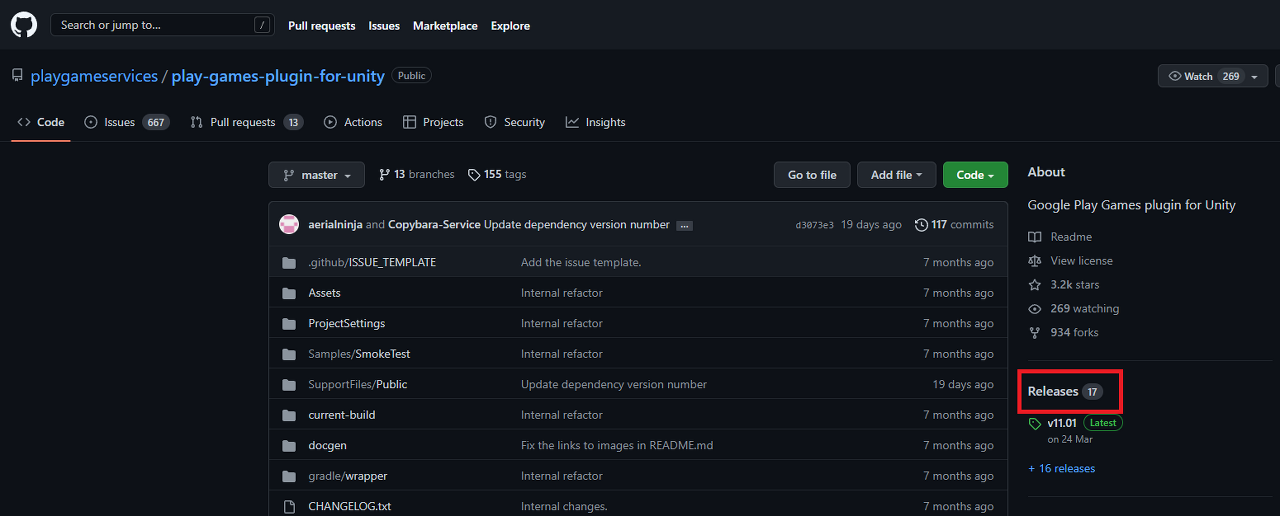
Task: Show the + 16 releases link
Action: (x=1061, y=469)
